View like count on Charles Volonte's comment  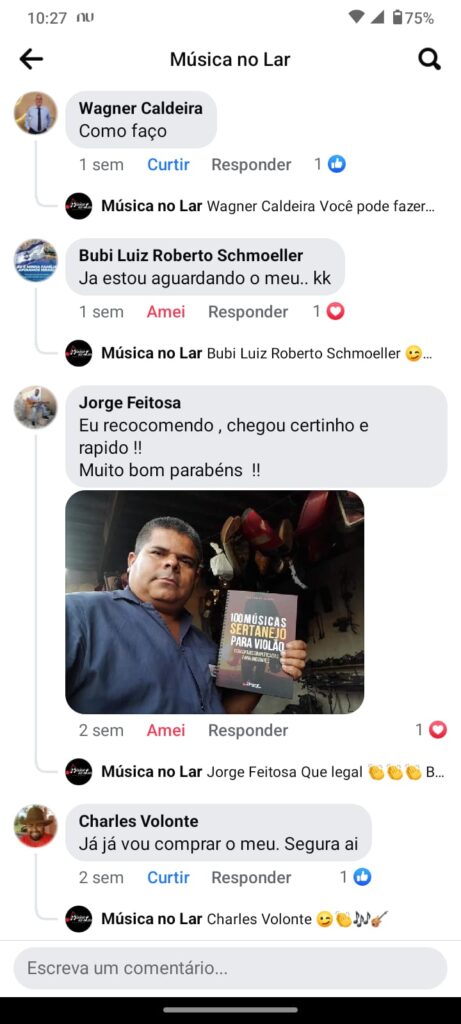point(355,877)
